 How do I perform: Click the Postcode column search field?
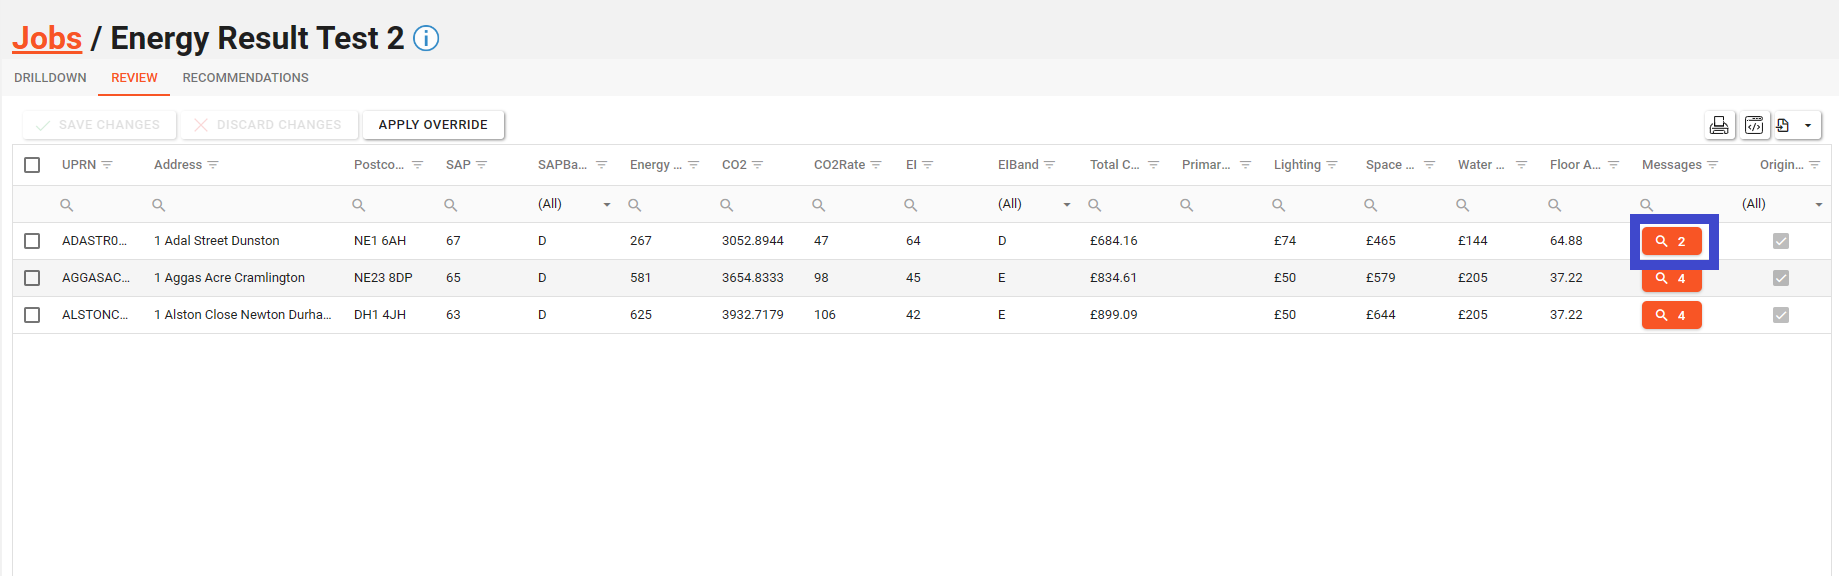click(x=390, y=205)
